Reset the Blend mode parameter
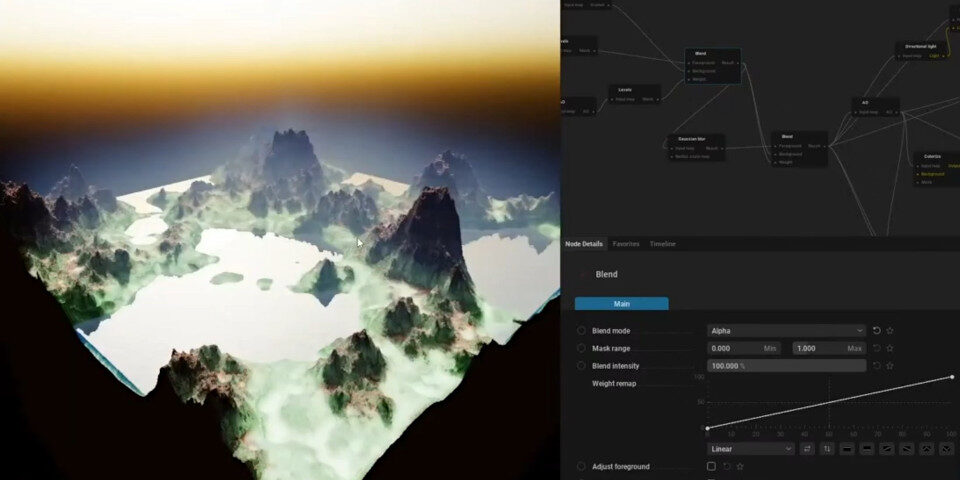 (x=877, y=331)
